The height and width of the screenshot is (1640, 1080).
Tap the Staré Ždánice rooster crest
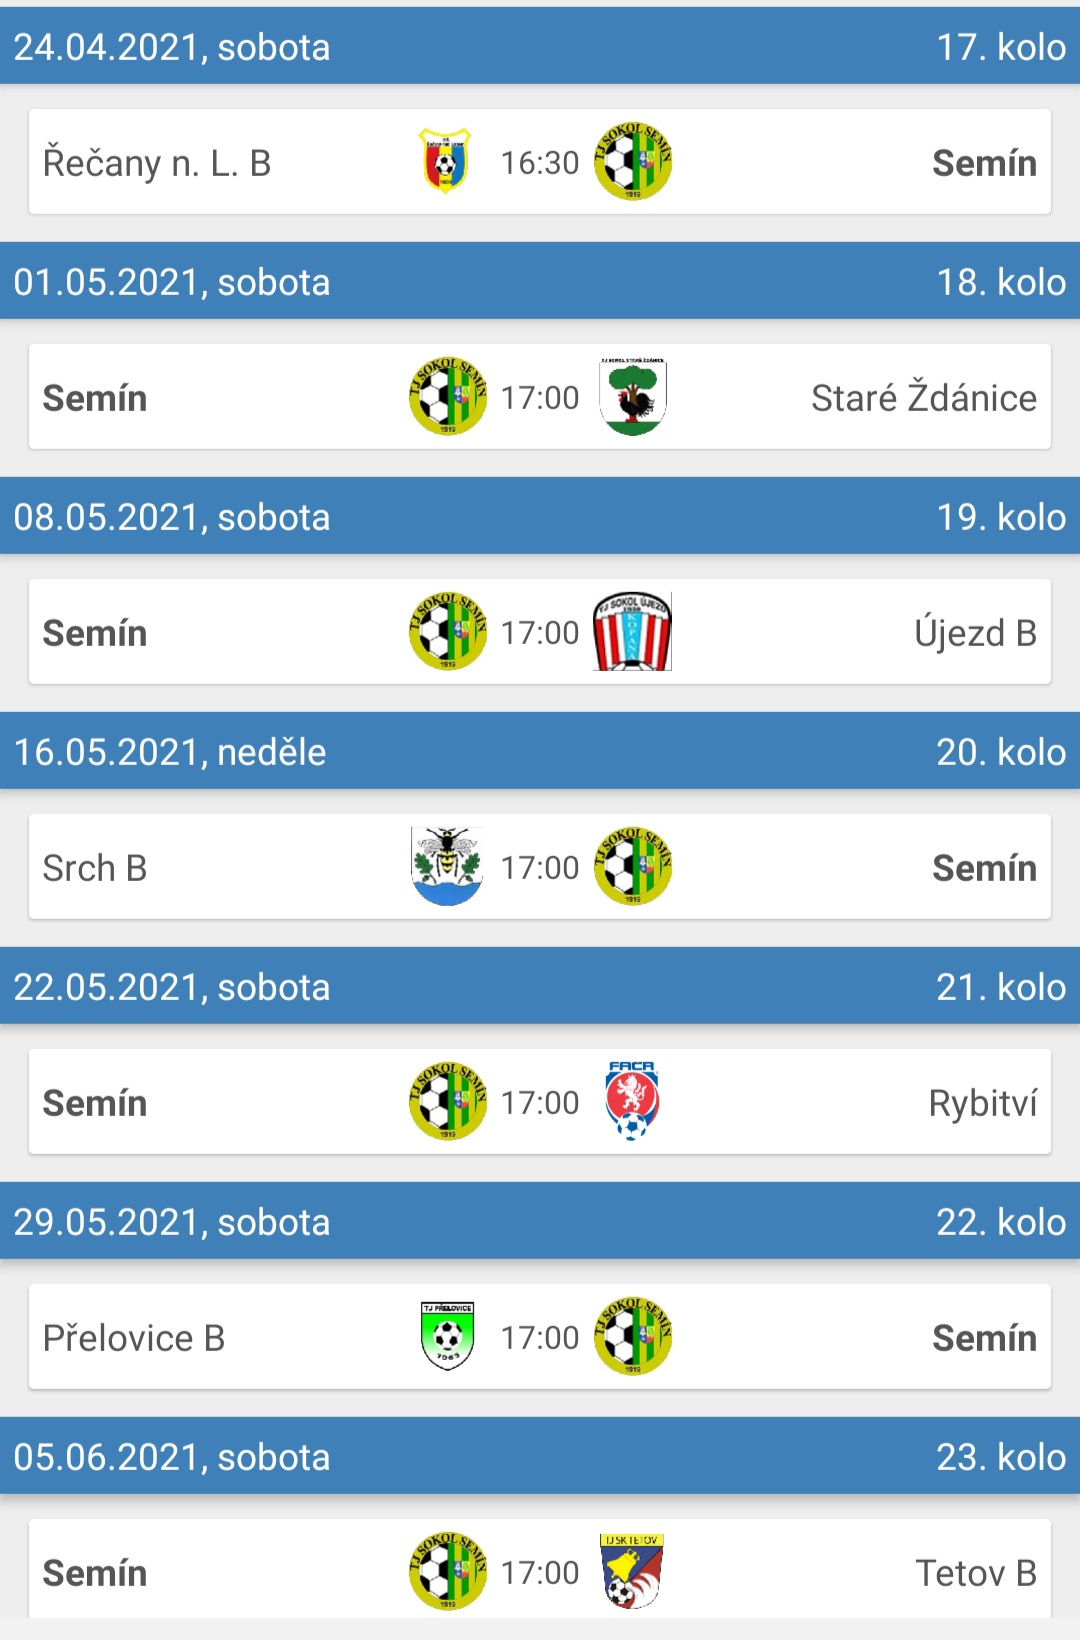pyautogui.click(x=633, y=397)
